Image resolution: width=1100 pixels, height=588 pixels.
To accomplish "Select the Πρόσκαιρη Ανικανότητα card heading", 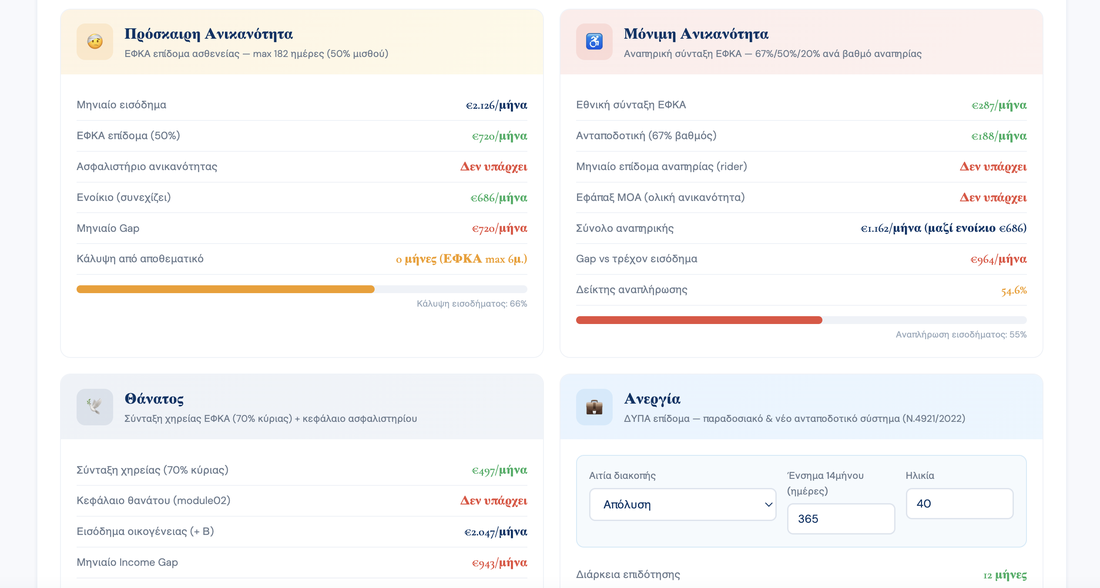I will (209, 34).
